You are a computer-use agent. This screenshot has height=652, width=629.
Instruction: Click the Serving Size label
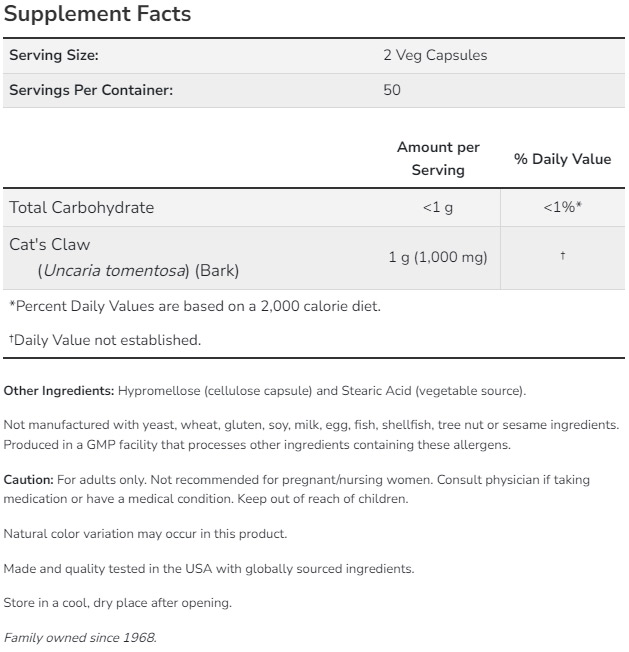click(x=53, y=55)
